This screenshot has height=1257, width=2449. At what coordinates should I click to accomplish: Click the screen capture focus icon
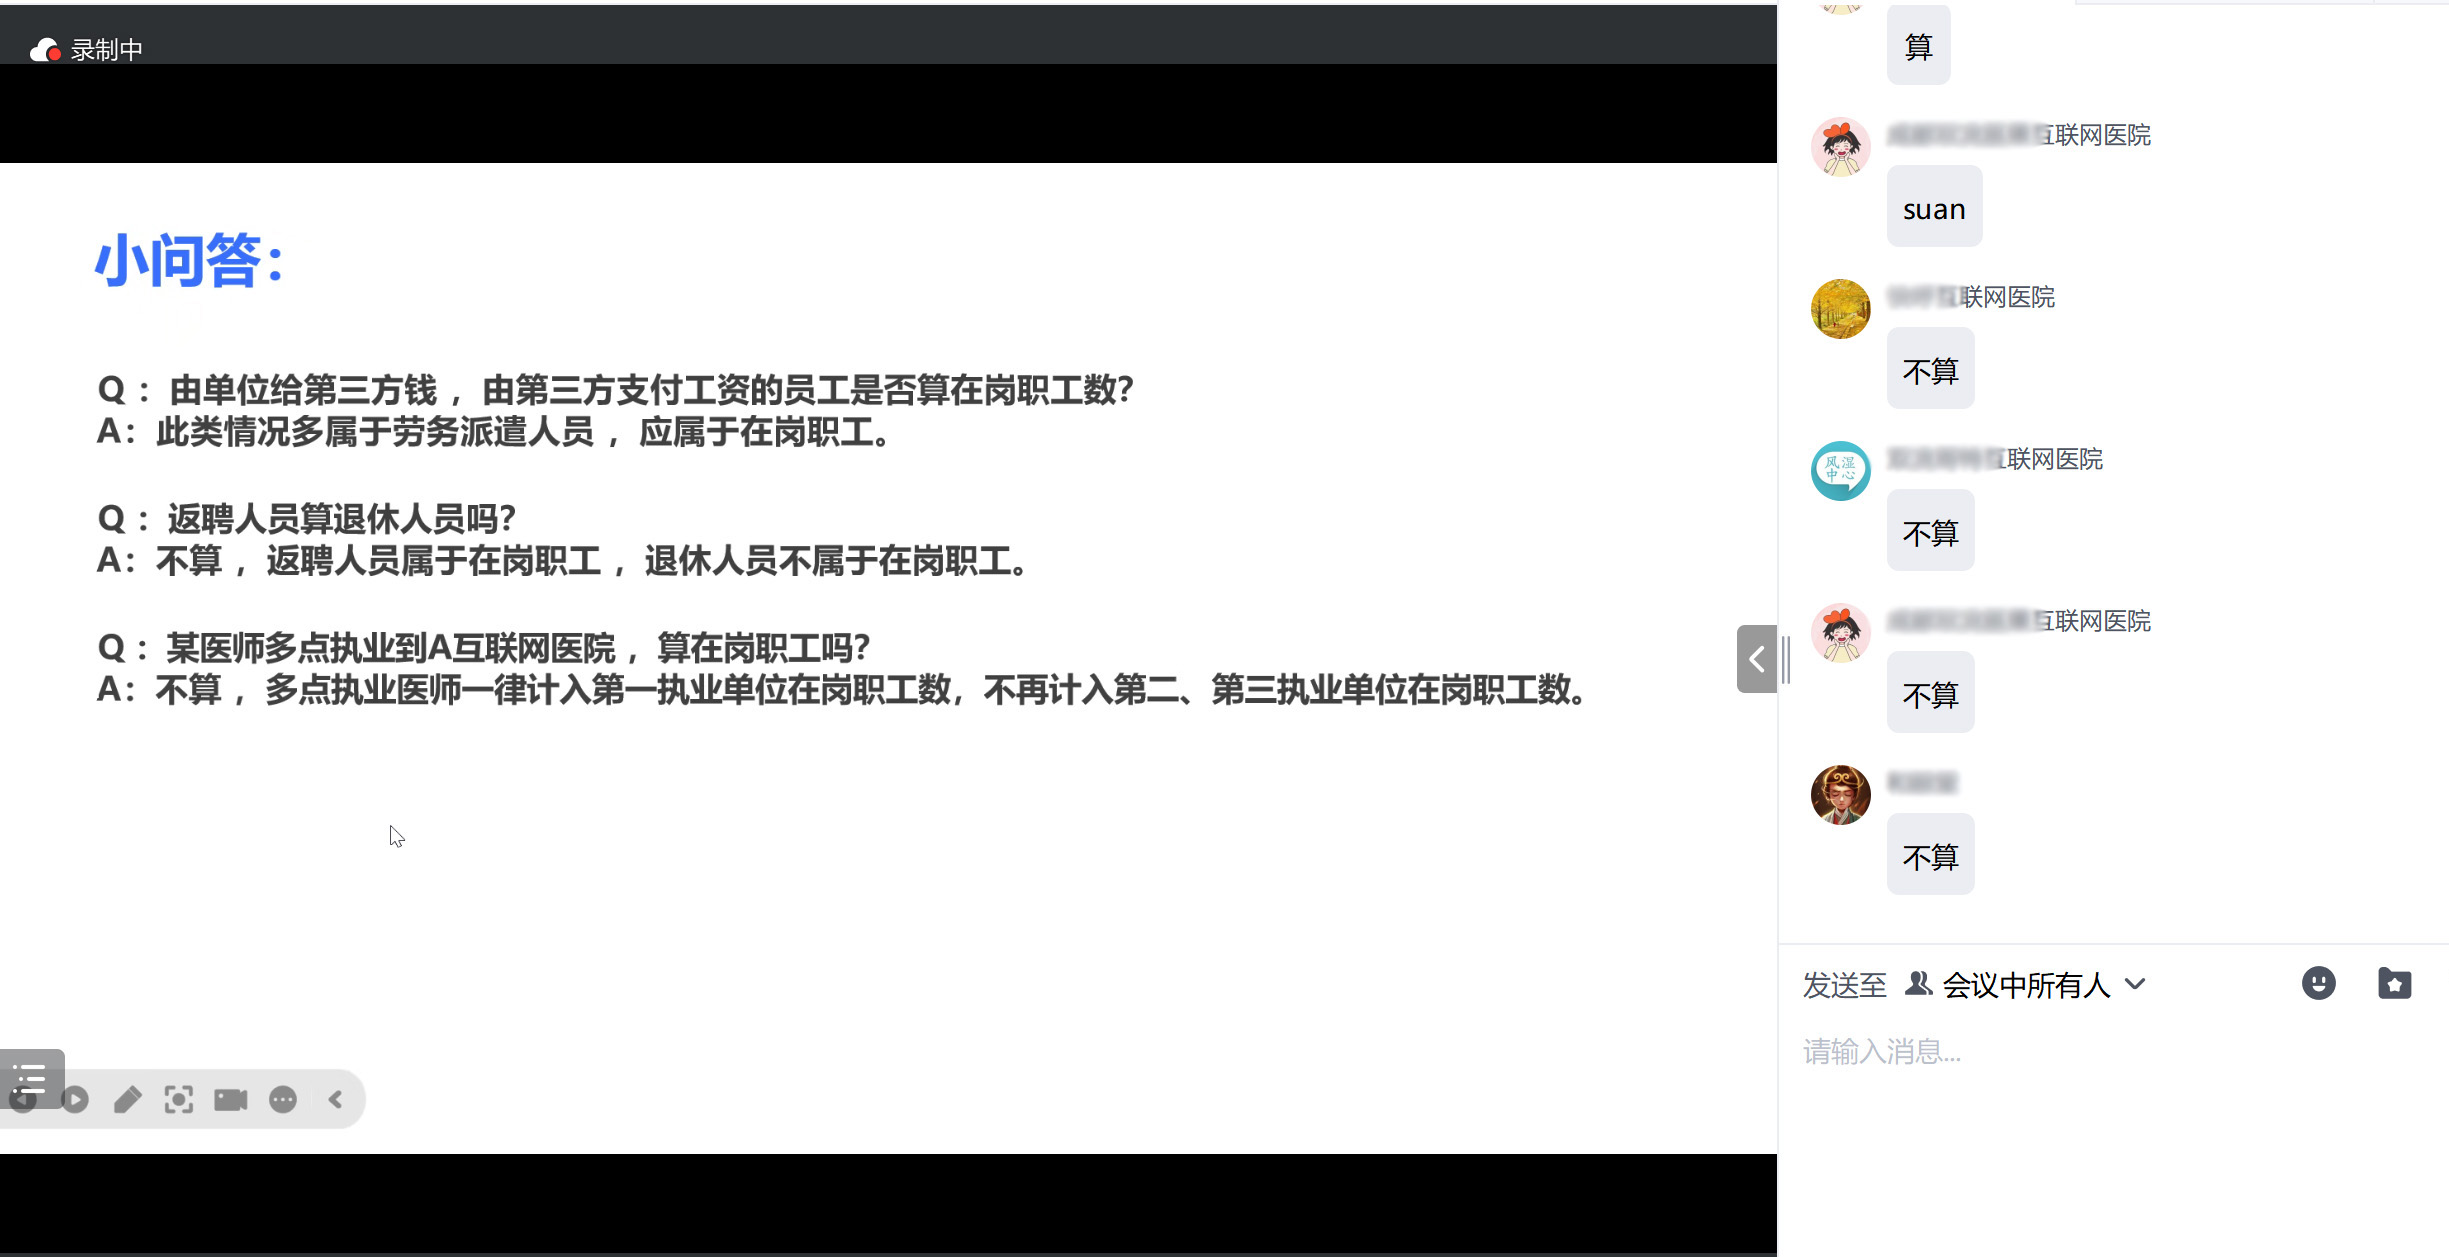click(x=179, y=1100)
